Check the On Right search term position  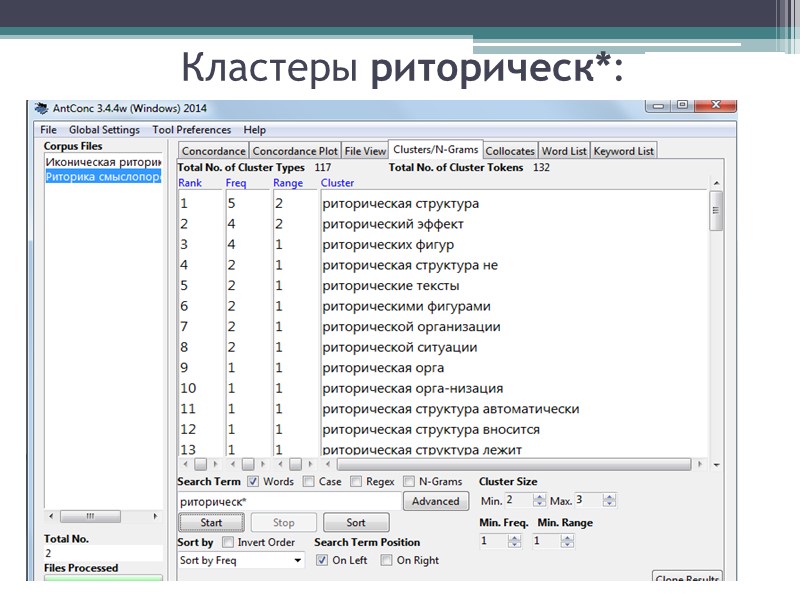(386, 560)
